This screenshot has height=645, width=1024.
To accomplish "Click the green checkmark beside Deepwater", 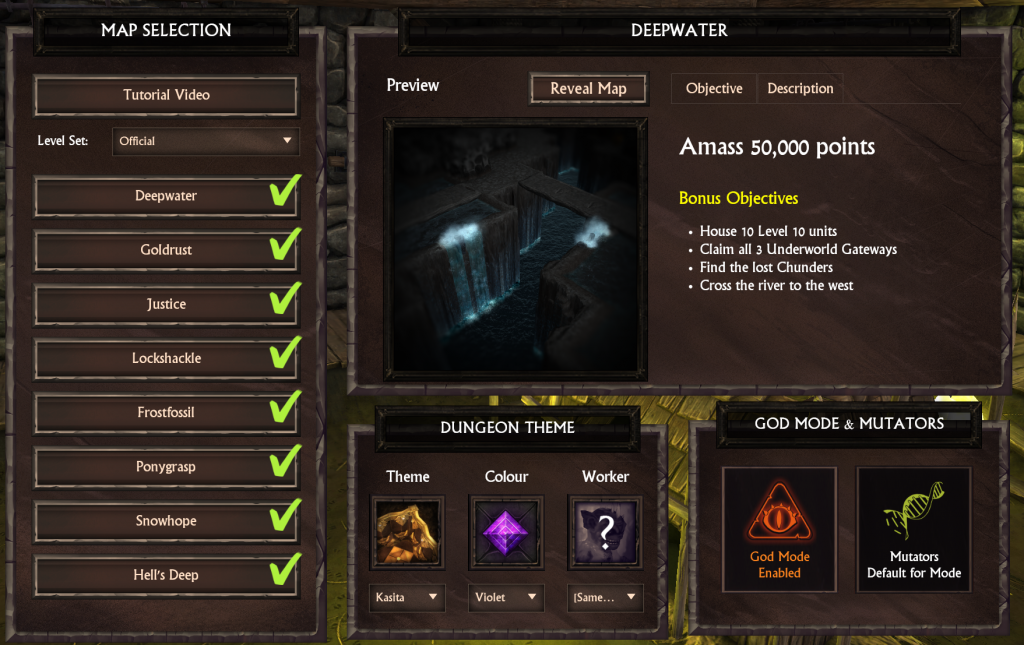I will 285,190.
